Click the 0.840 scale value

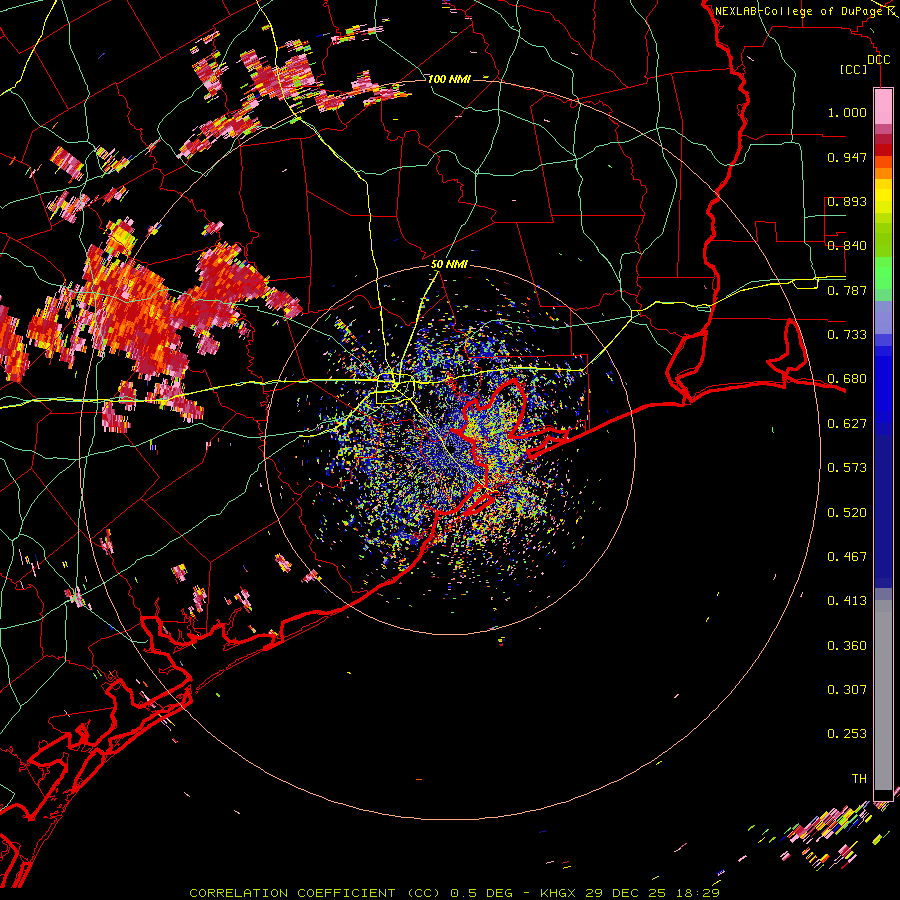click(847, 246)
